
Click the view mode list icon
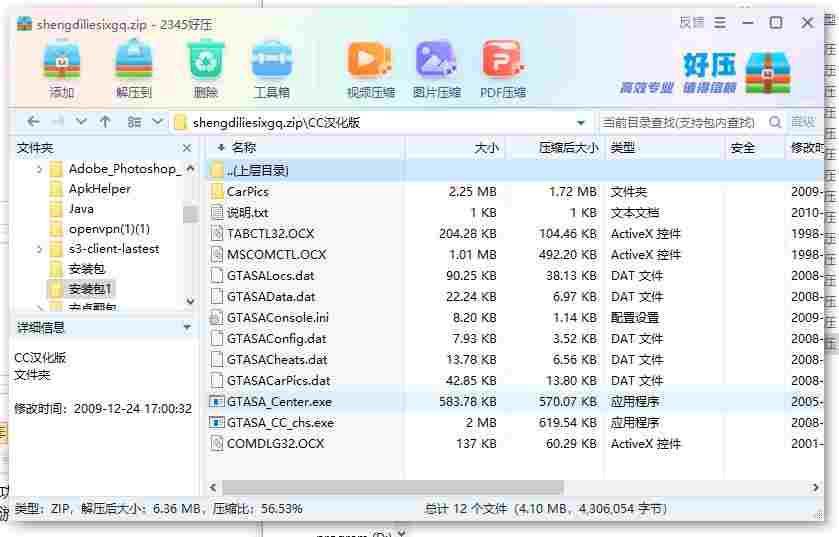click(134, 122)
